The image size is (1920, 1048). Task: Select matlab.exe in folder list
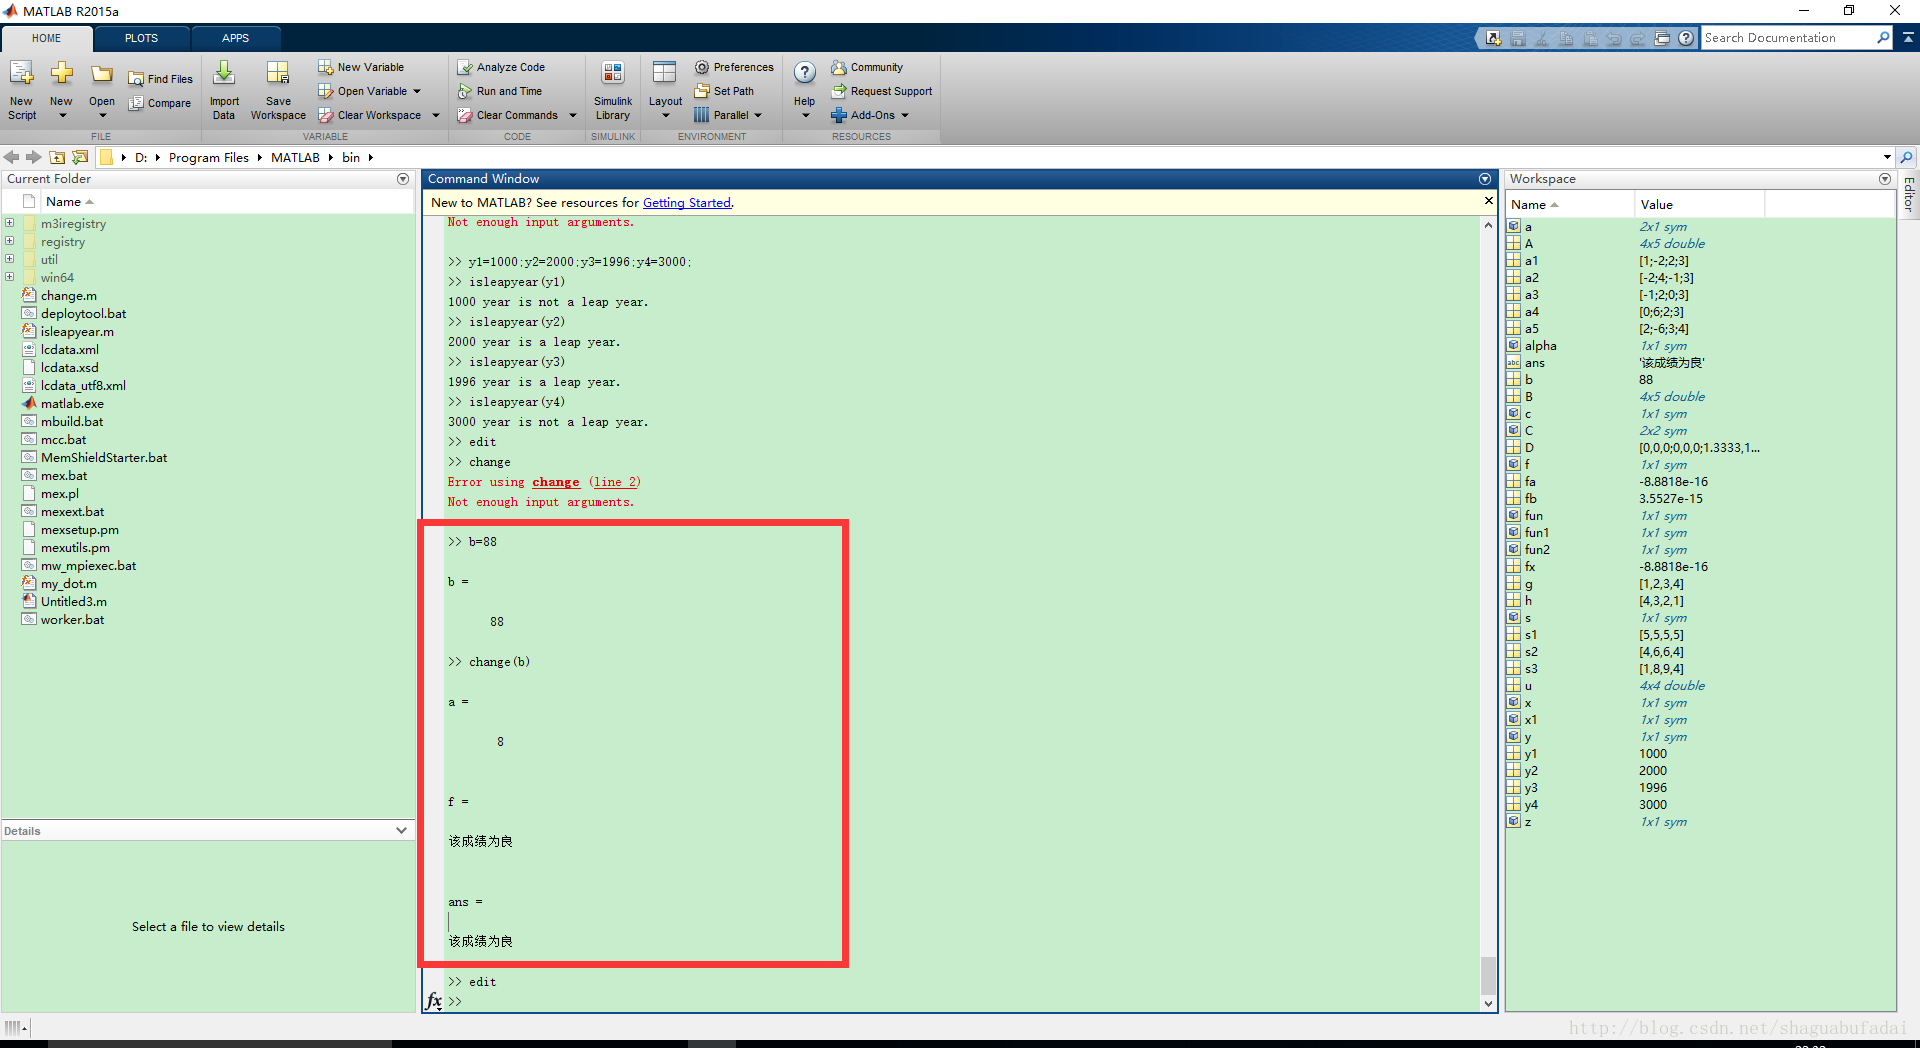pyautogui.click(x=72, y=404)
